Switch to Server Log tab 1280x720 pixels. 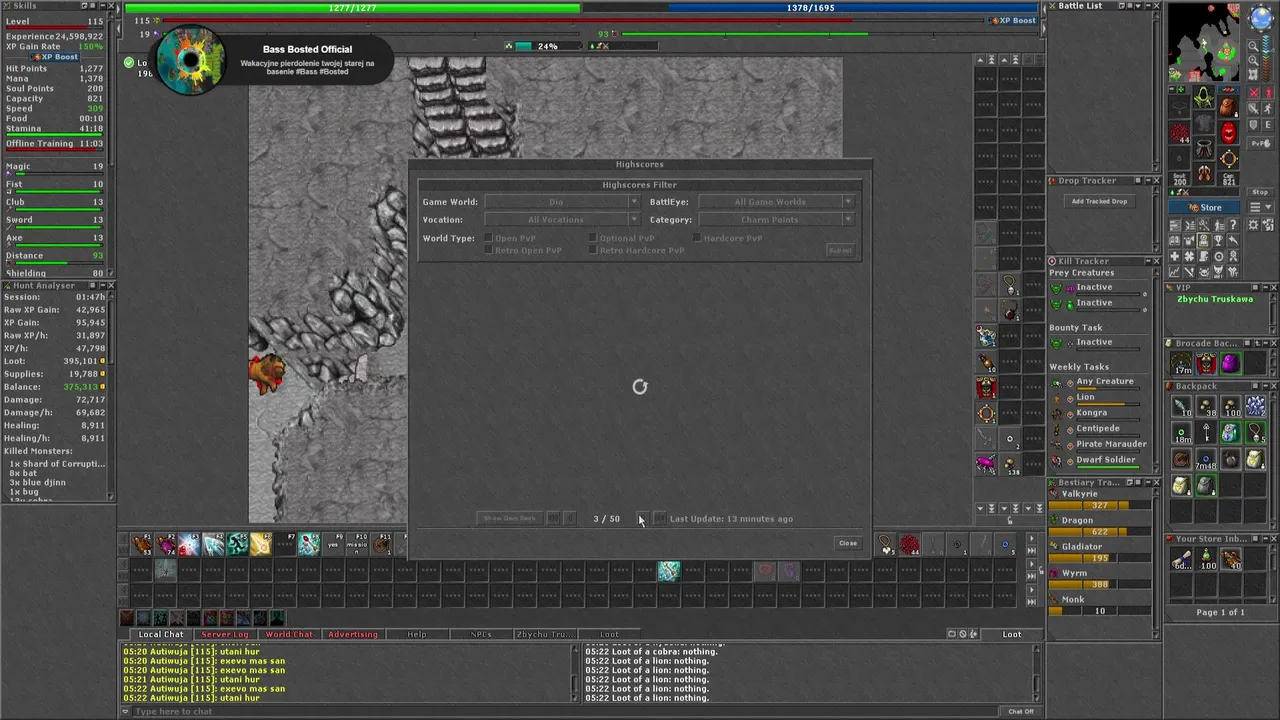pos(225,634)
